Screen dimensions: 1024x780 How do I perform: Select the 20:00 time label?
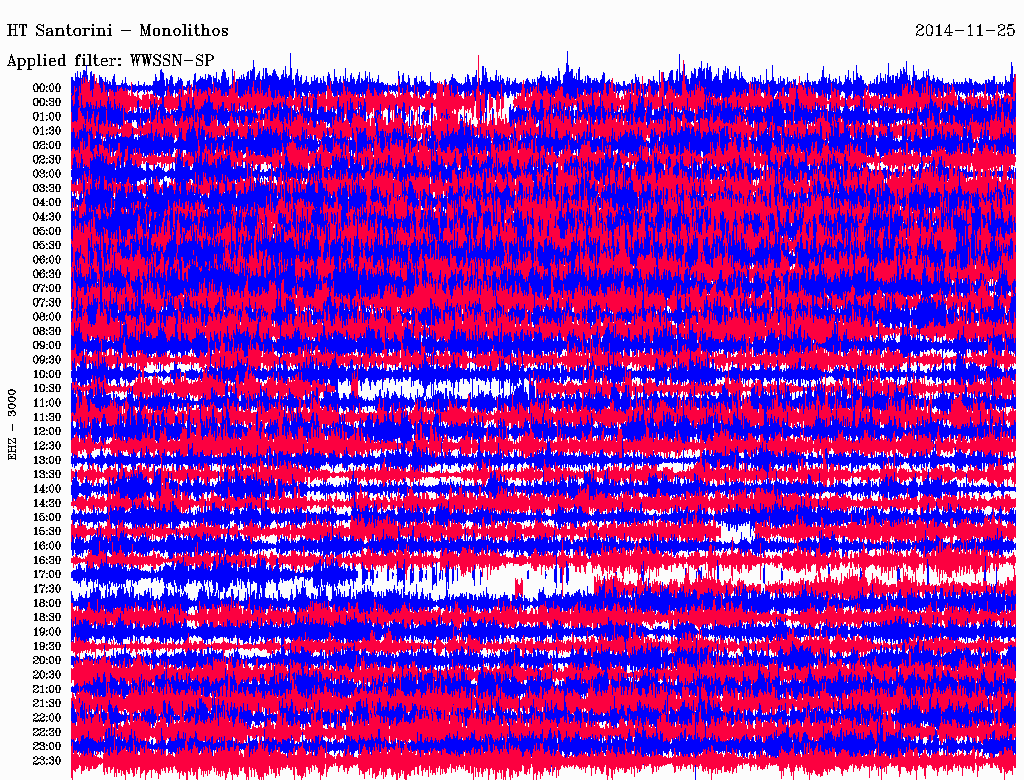tap(47, 660)
